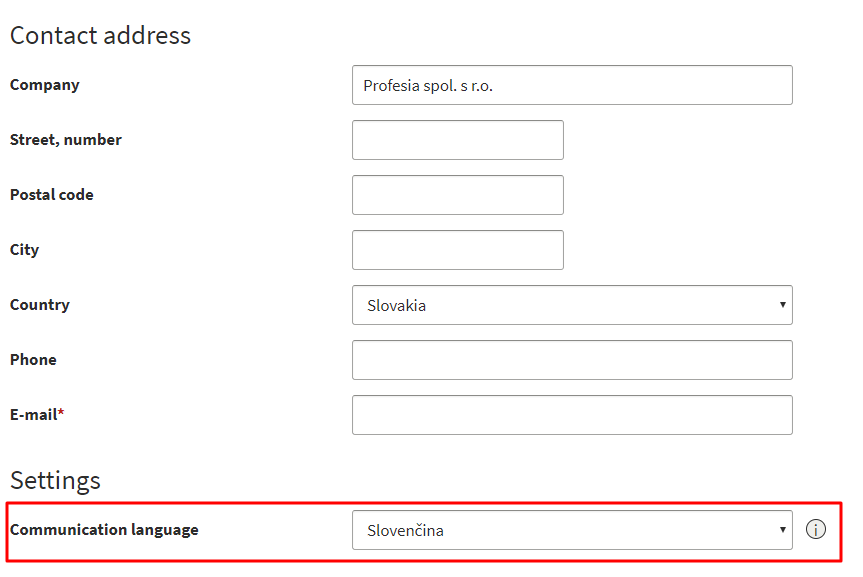Click into the Street, number input field
This screenshot has width=863, height=577.
(458, 140)
